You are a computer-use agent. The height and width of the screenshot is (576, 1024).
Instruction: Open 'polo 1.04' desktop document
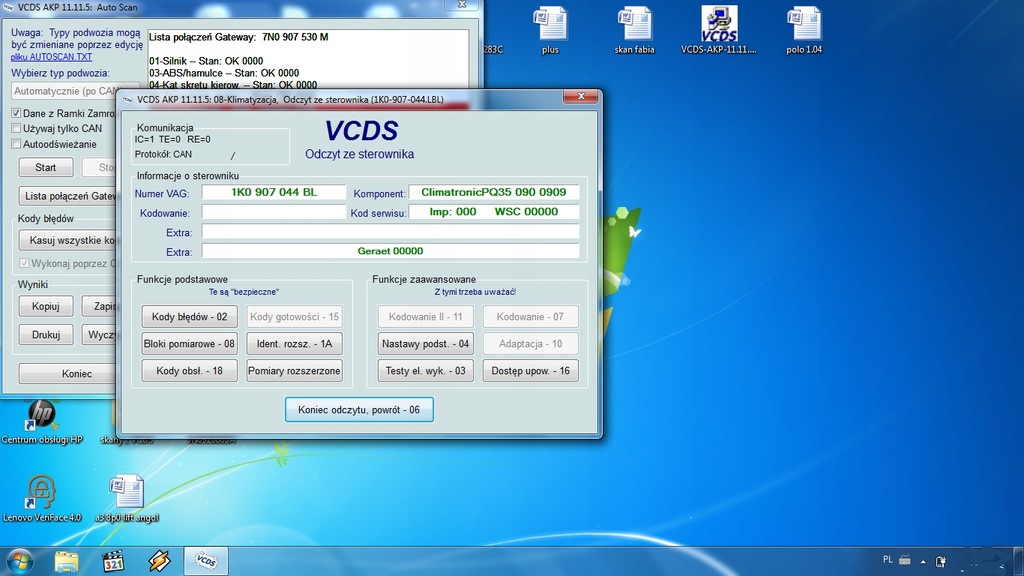[x=804, y=29]
